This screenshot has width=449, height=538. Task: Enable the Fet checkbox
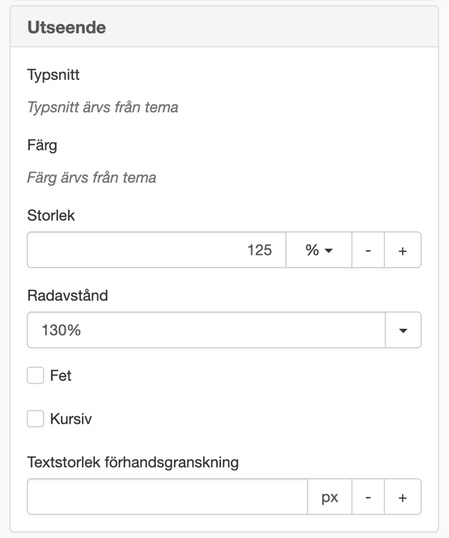(x=35, y=375)
